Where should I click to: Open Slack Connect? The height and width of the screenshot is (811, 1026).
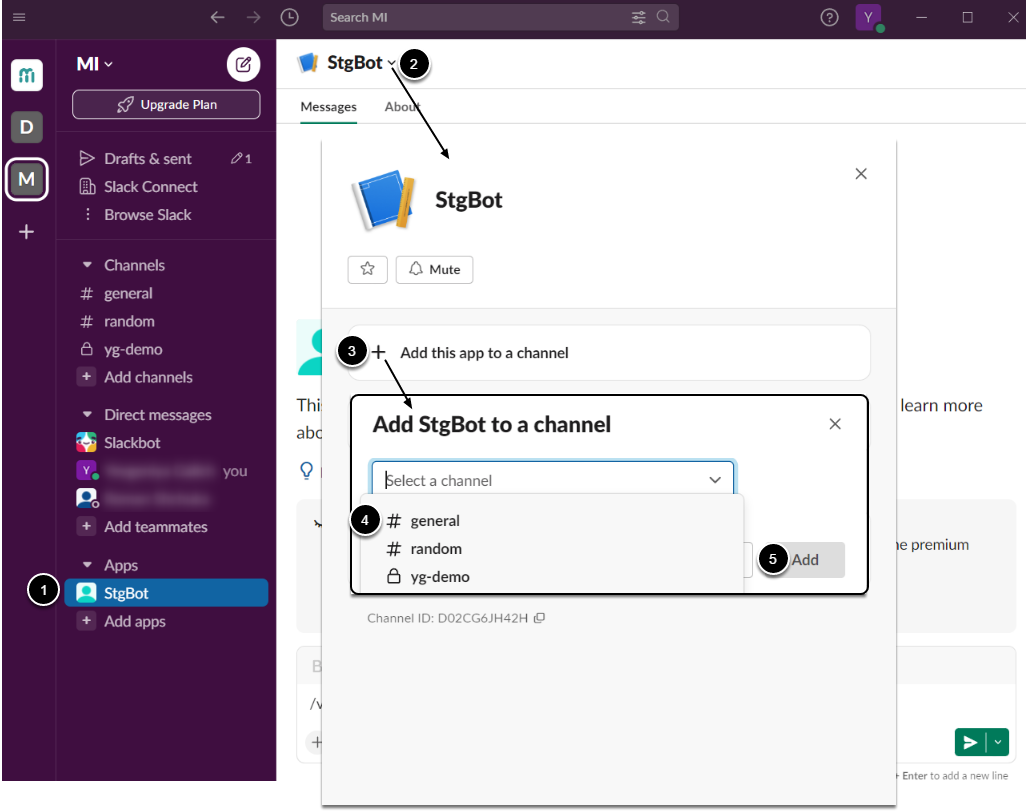(x=166, y=187)
